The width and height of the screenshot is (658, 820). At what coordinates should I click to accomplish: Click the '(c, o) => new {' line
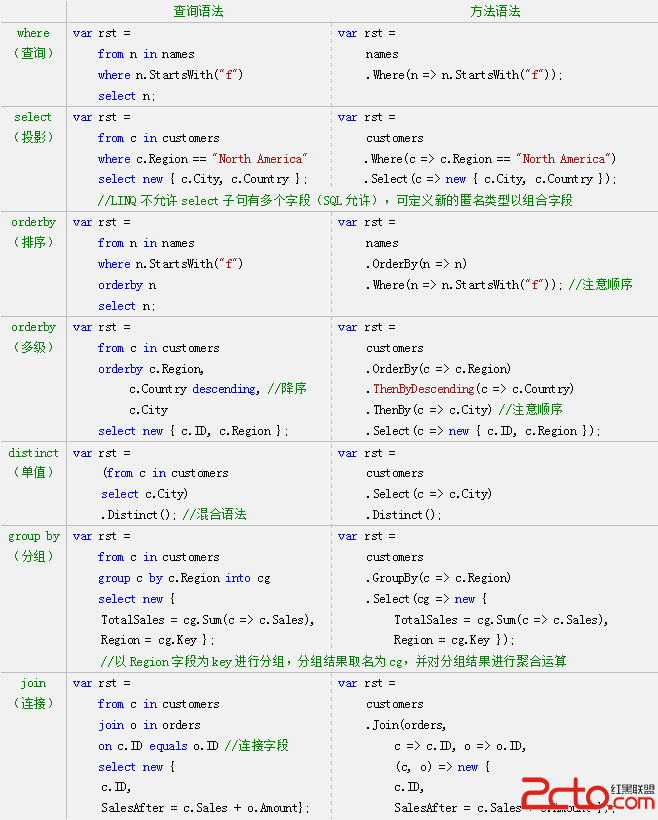click(443, 767)
